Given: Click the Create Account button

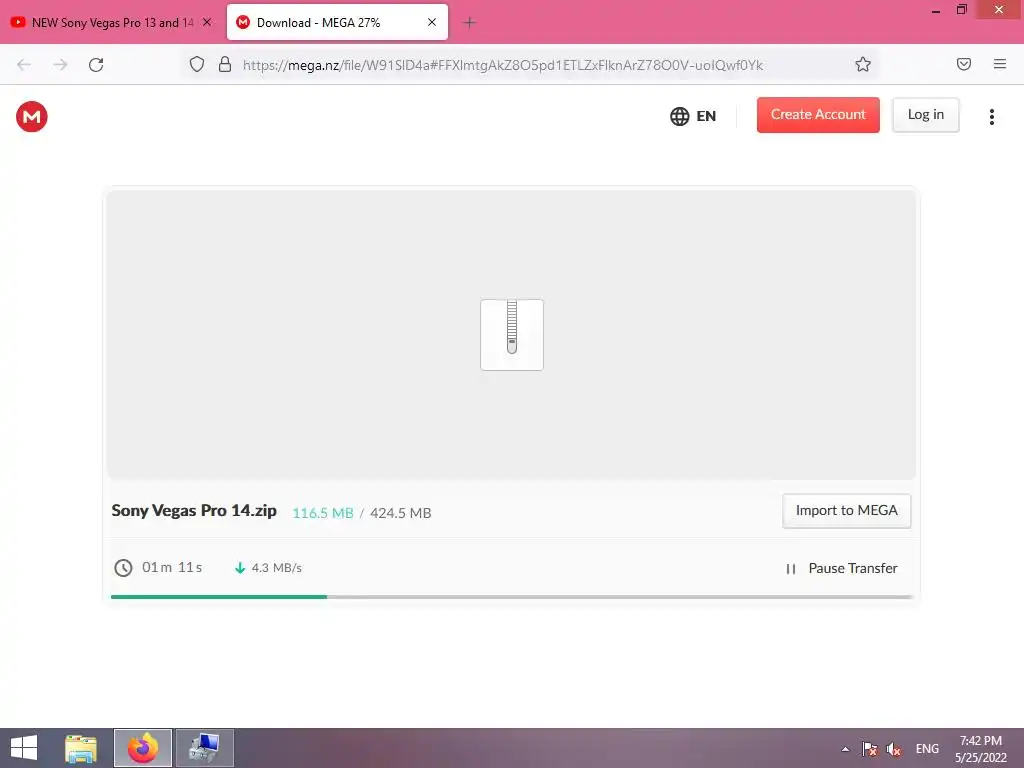Looking at the screenshot, I should tap(818, 115).
